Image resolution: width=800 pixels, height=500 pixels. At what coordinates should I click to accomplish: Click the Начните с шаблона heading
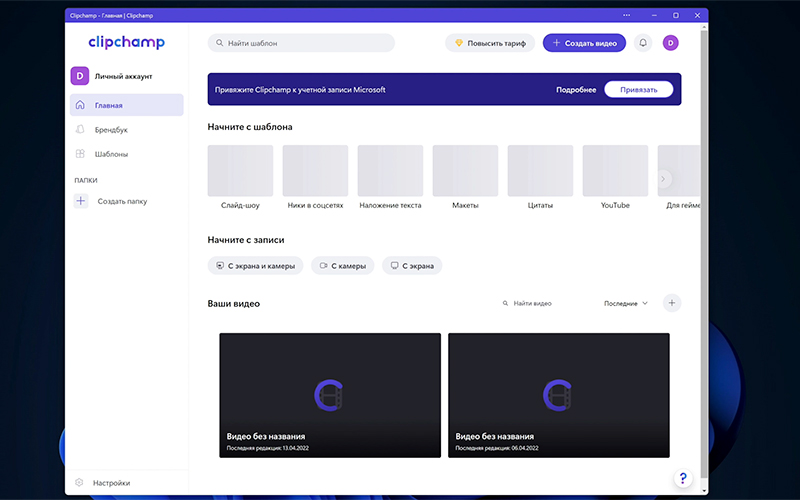click(250, 127)
